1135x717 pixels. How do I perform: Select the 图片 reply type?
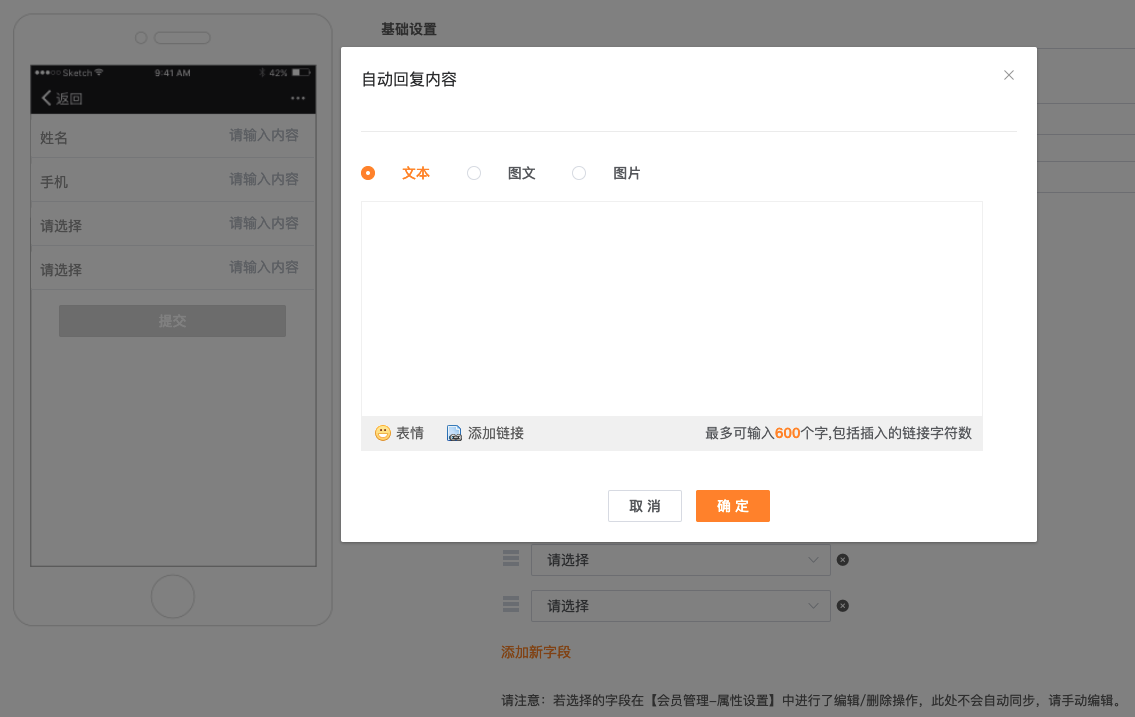coord(579,172)
